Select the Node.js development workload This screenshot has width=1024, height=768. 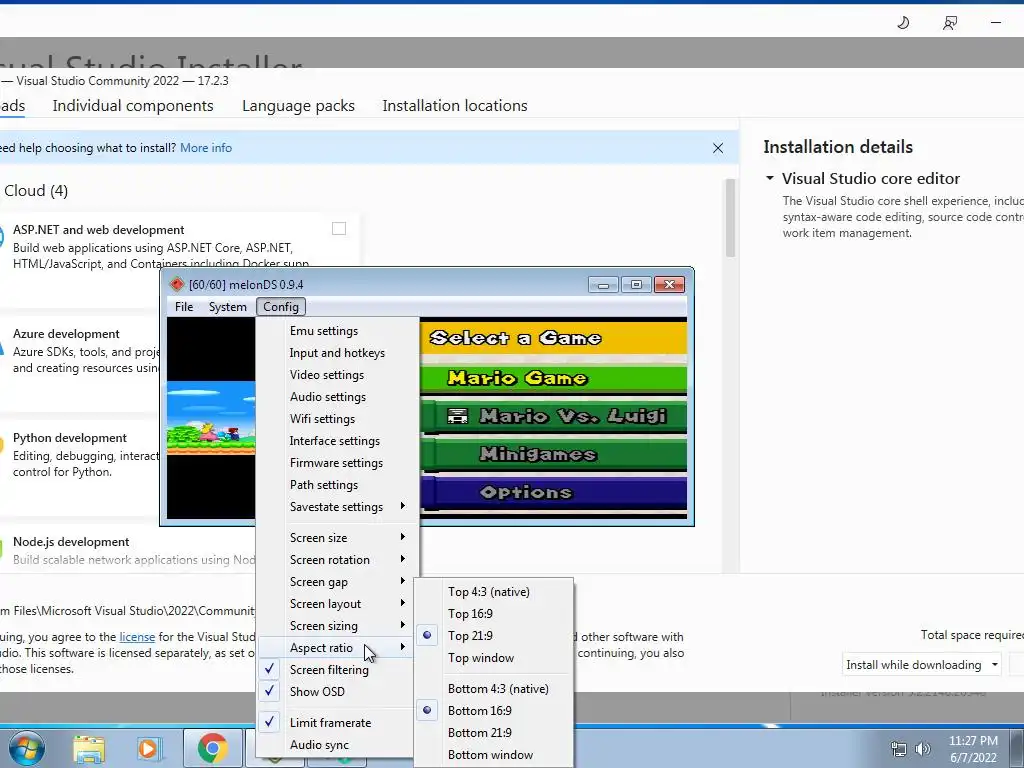(x=128, y=550)
